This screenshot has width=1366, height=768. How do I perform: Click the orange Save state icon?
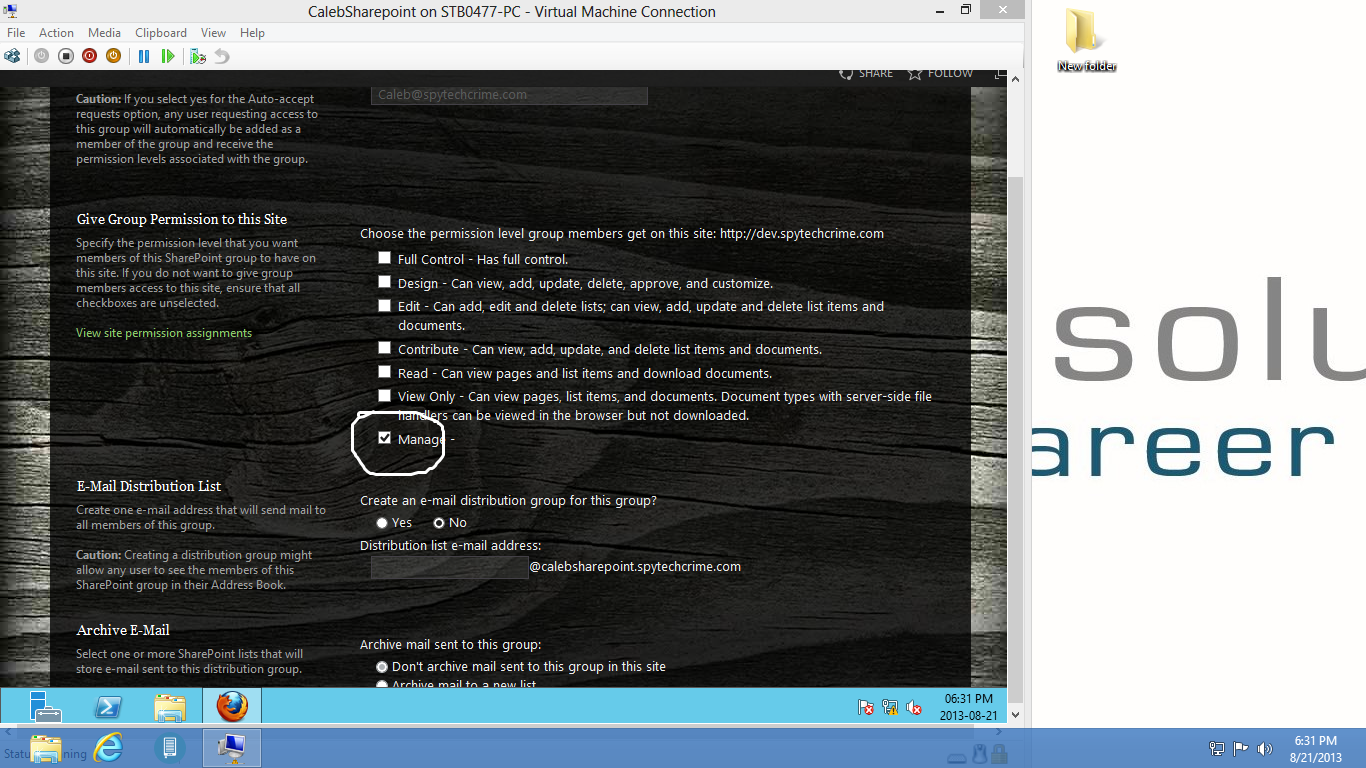(x=113, y=56)
